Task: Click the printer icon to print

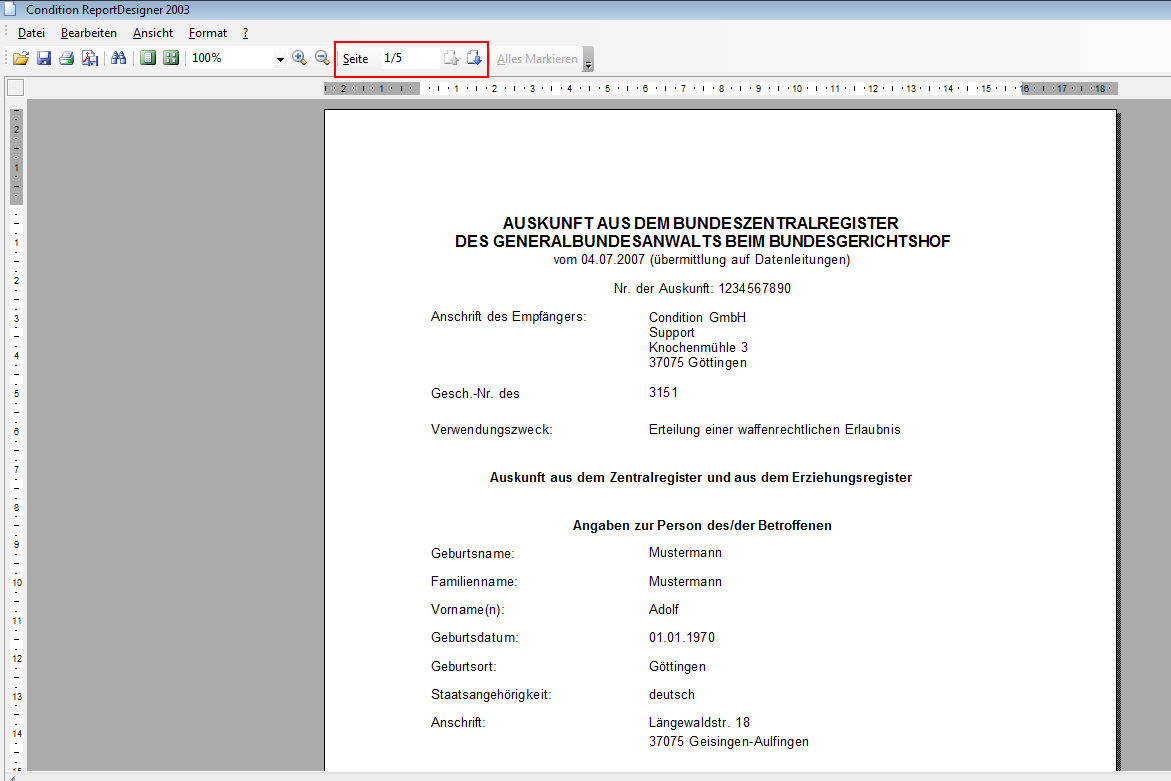Action: click(66, 58)
